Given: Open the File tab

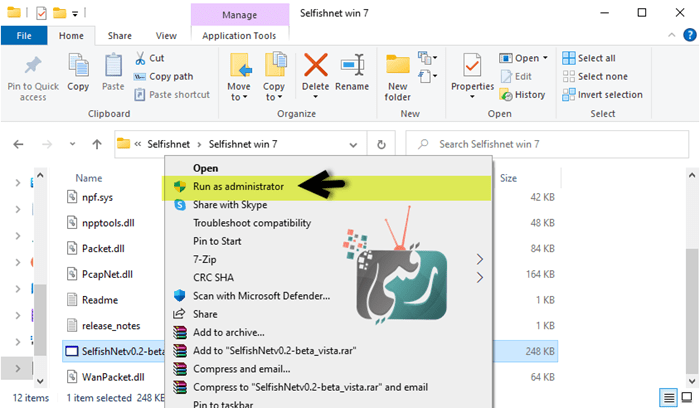Looking at the screenshot, I should (x=24, y=35).
